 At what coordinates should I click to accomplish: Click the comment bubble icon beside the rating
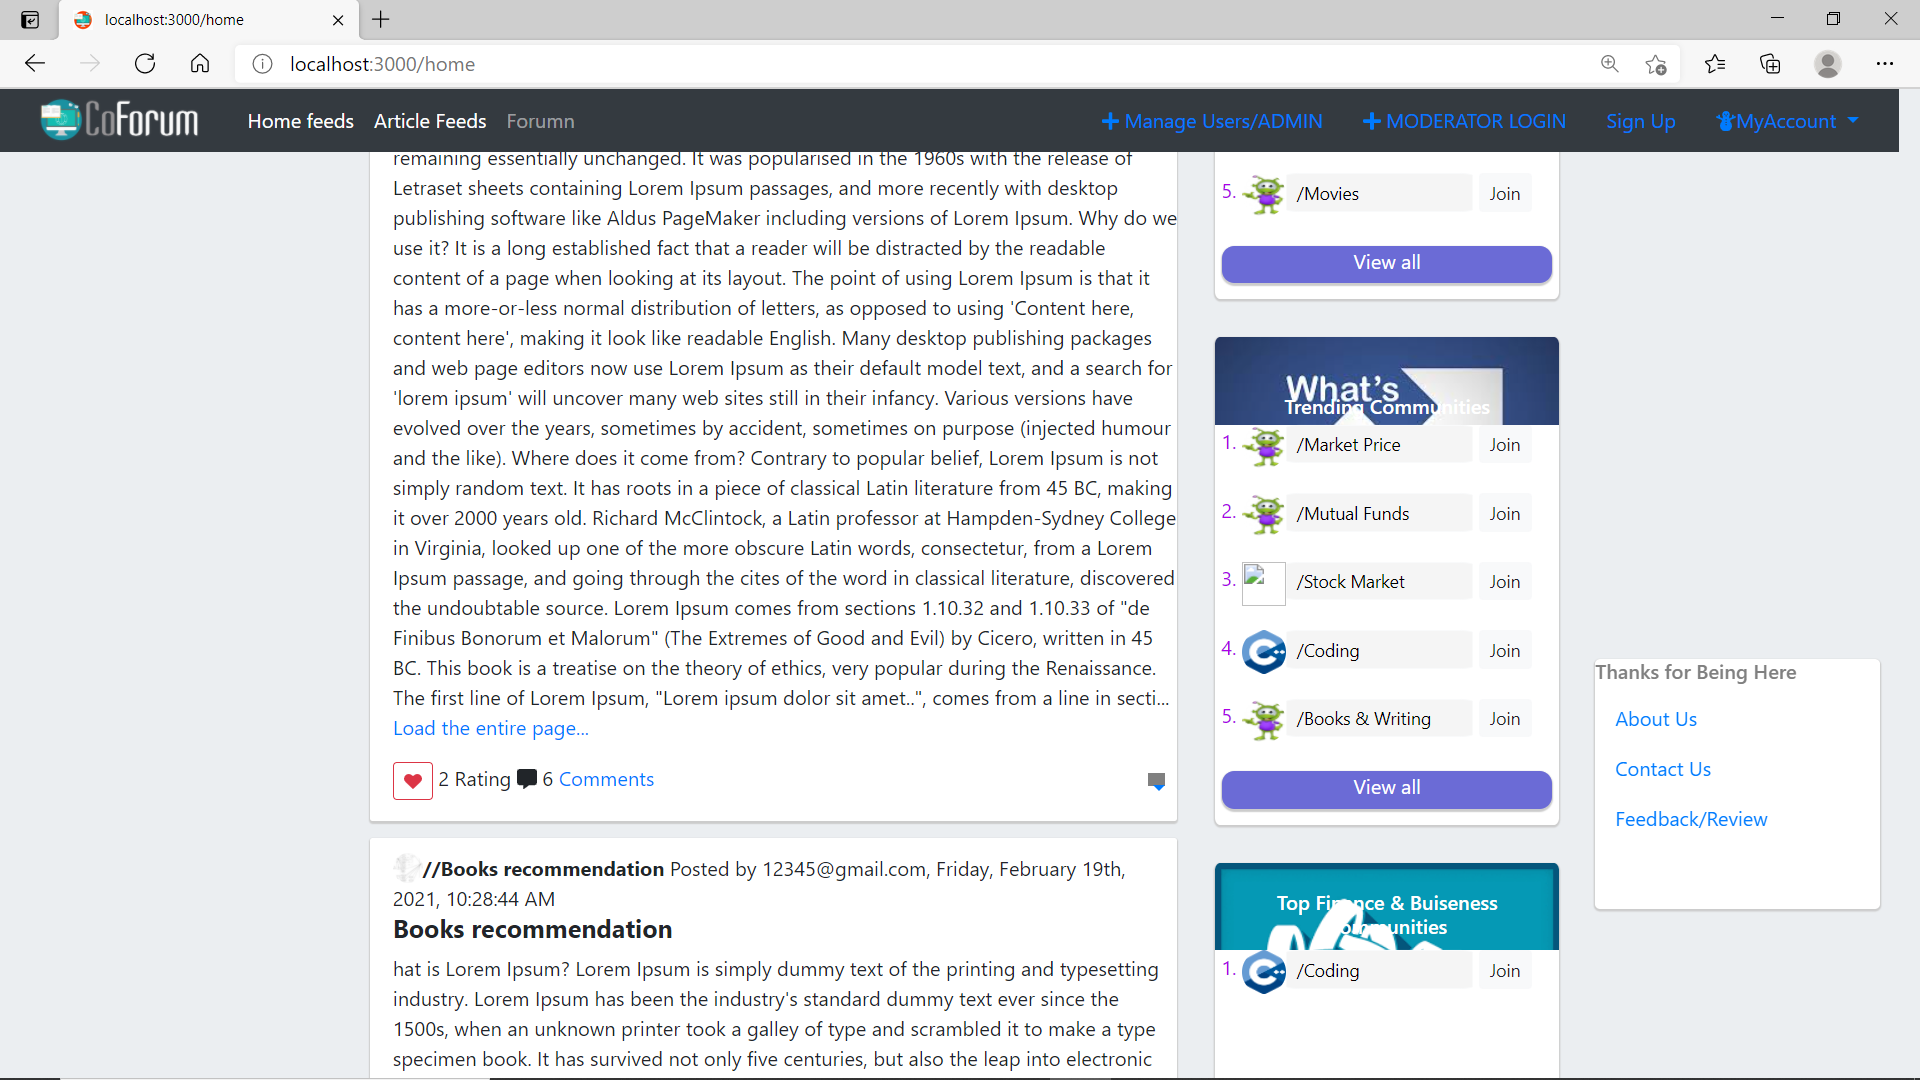click(x=526, y=779)
